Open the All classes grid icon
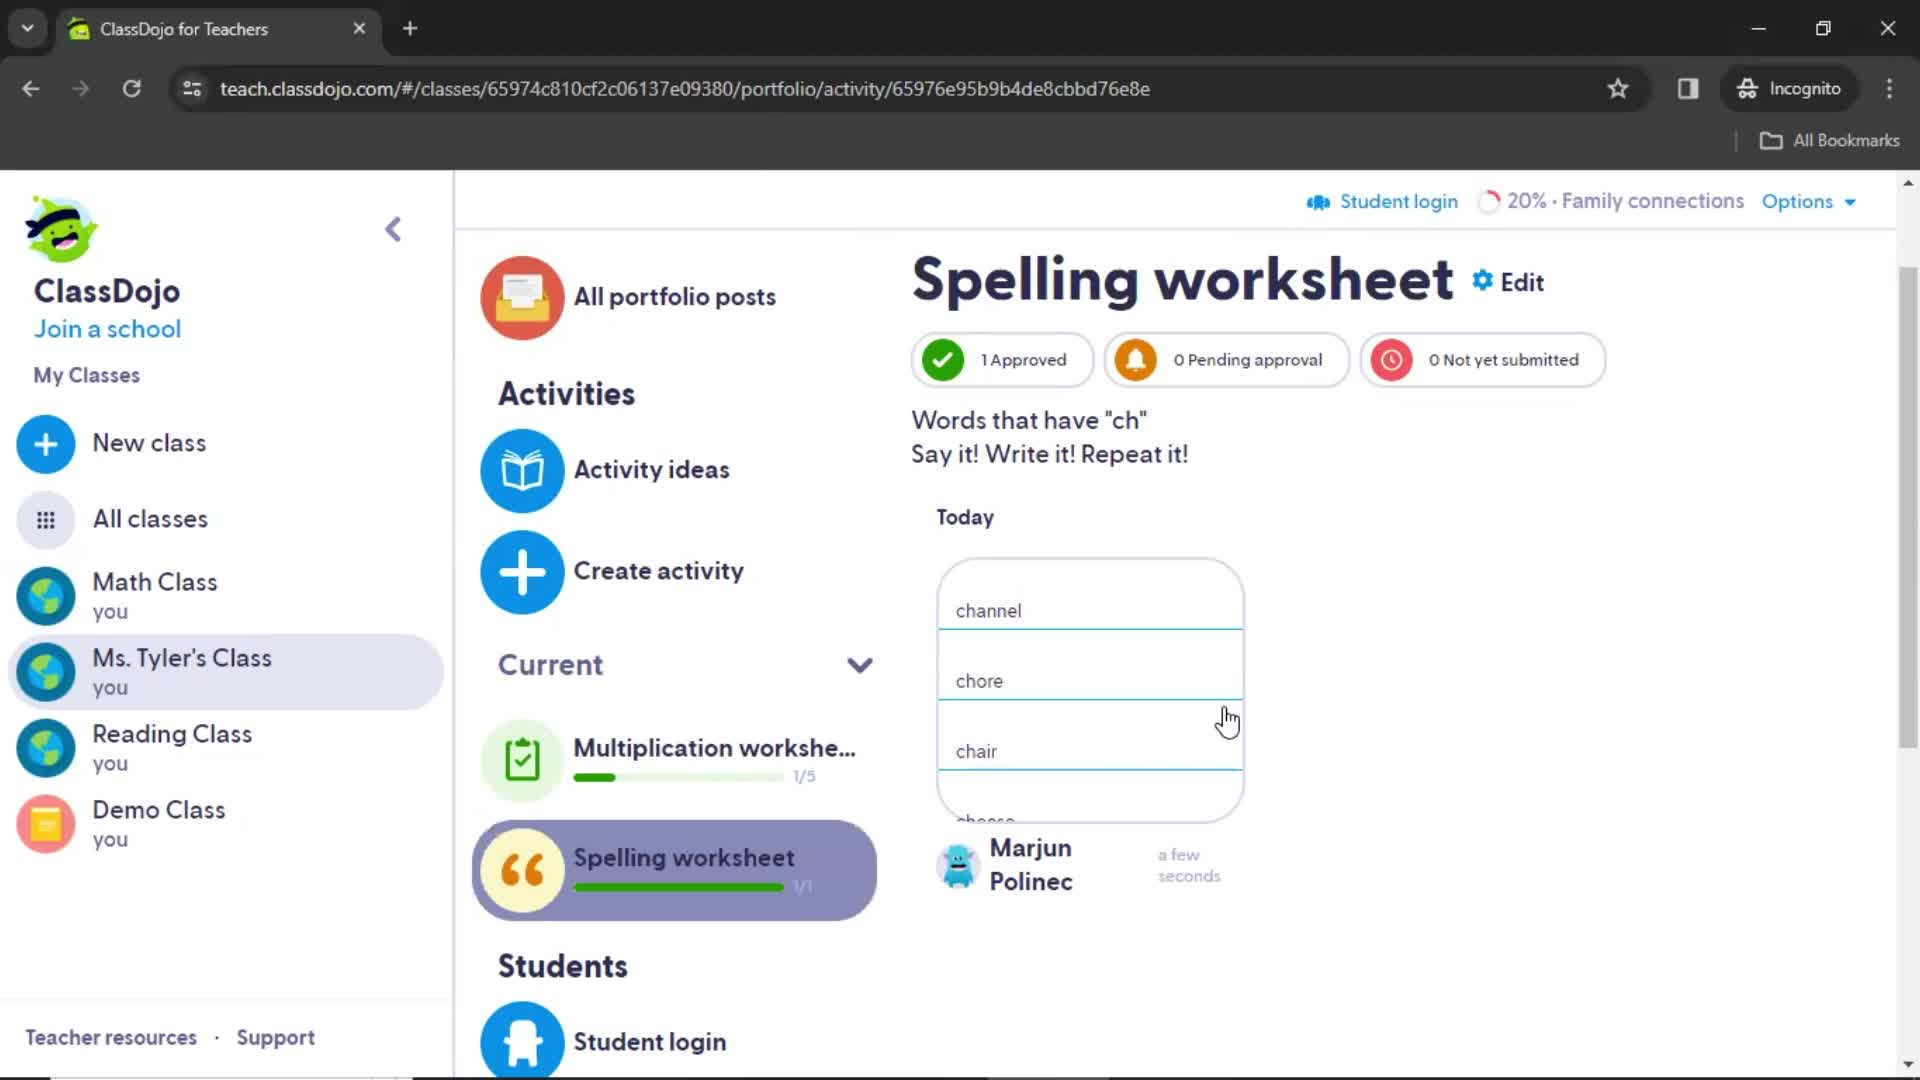Image resolution: width=1920 pixels, height=1080 pixels. [46, 520]
